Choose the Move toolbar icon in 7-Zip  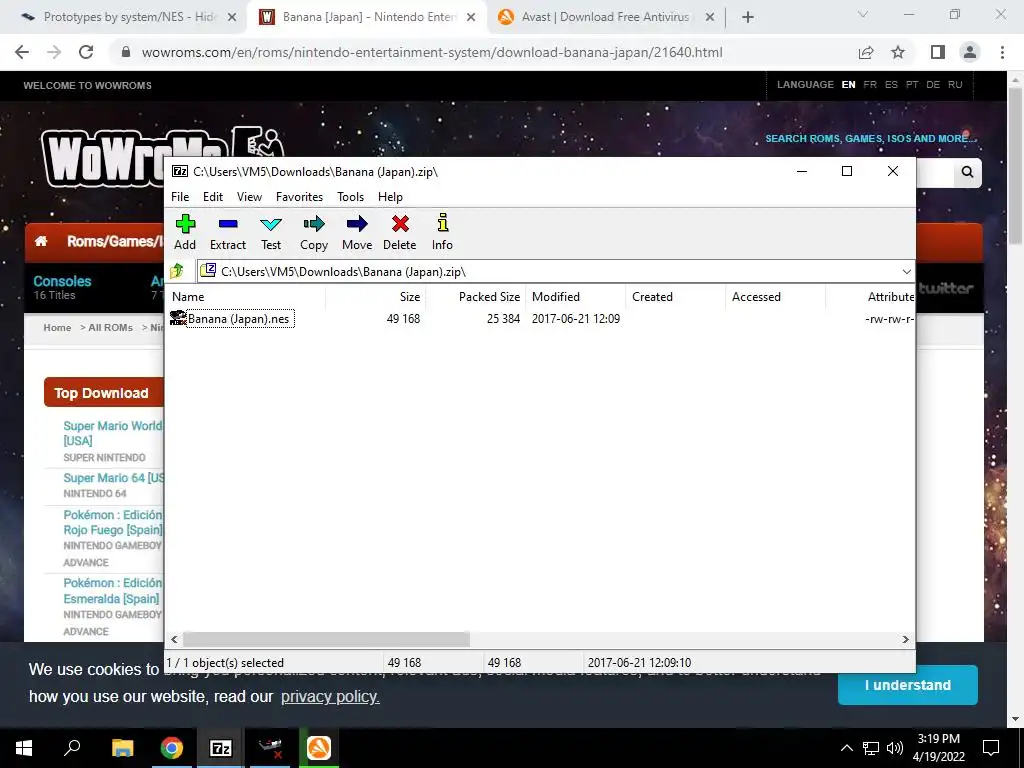(357, 232)
